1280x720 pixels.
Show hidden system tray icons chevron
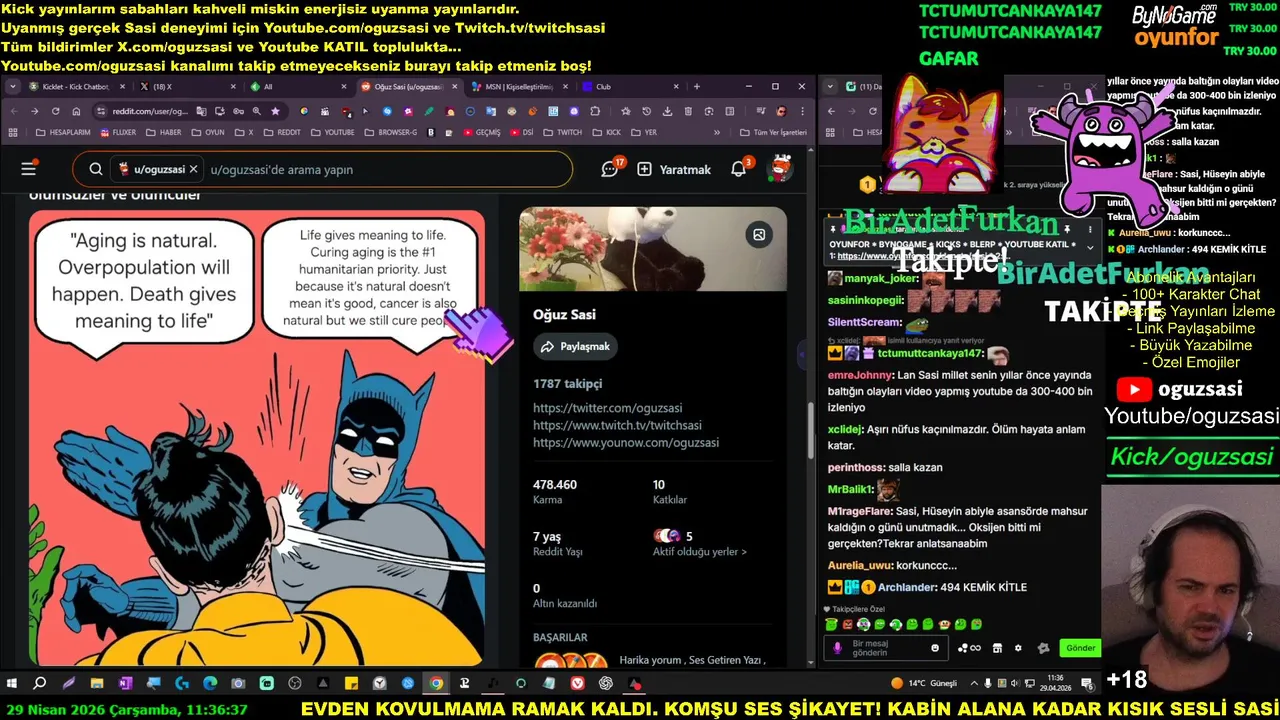click(x=973, y=684)
